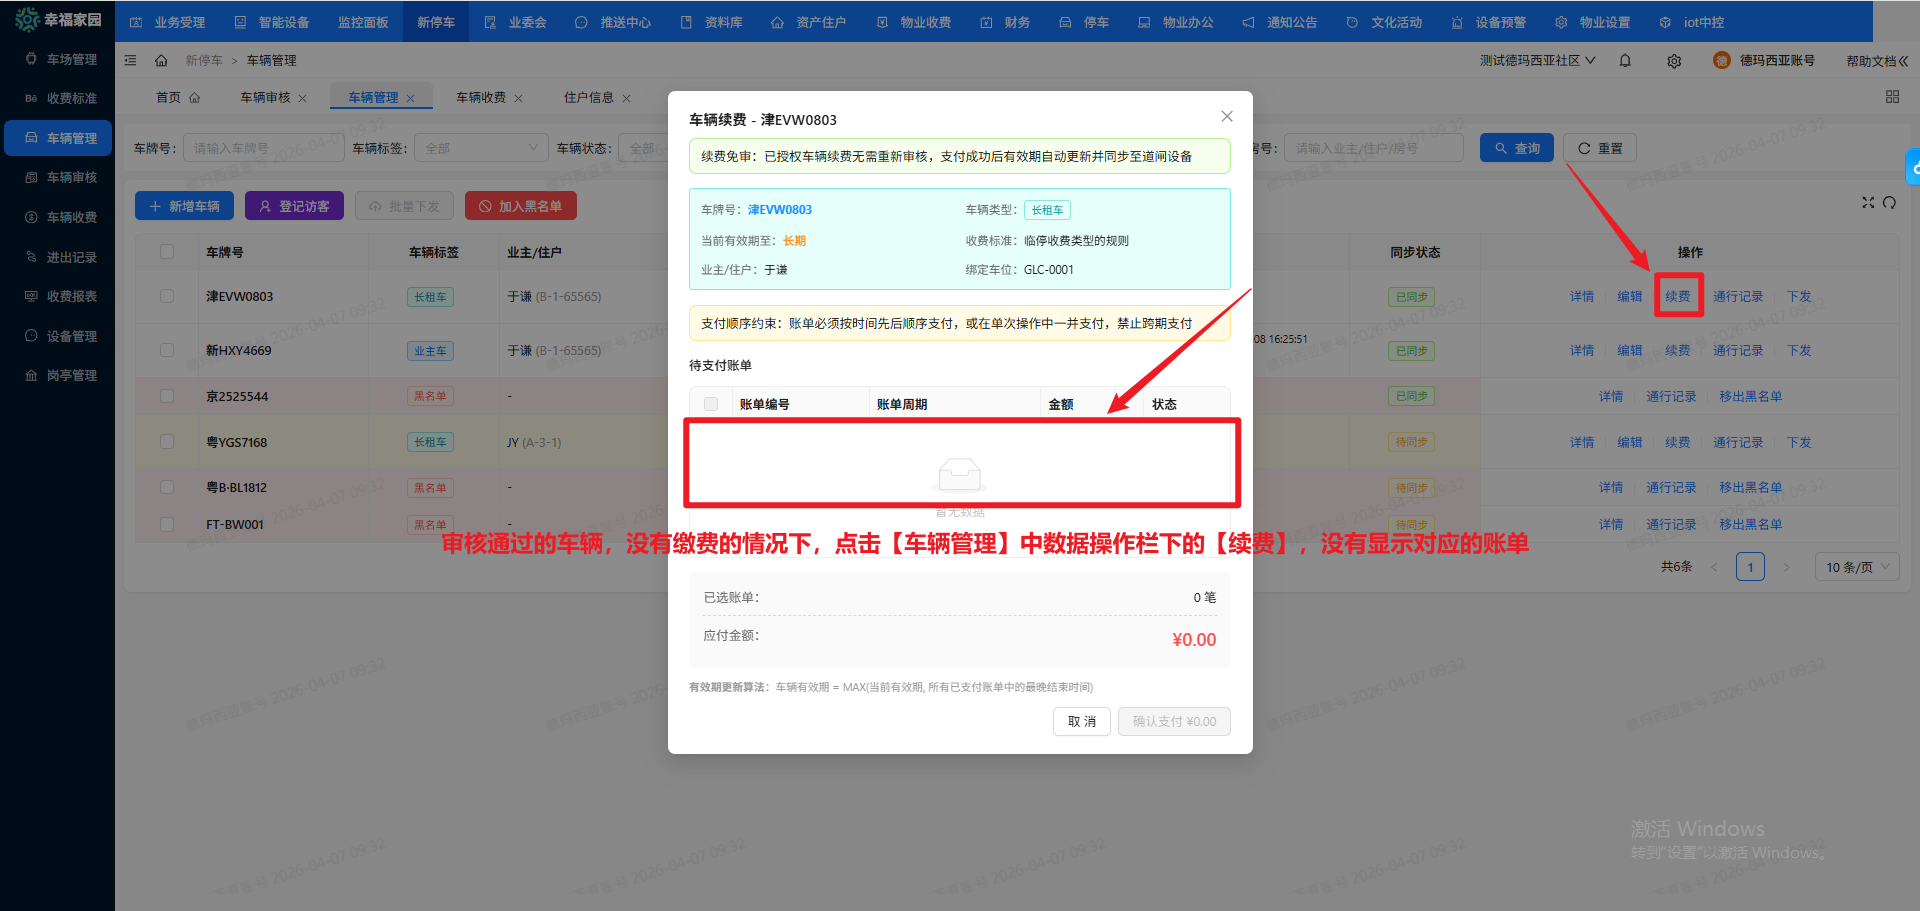Click the 新增车辆 button
This screenshot has height=911, width=1920.
184,205
